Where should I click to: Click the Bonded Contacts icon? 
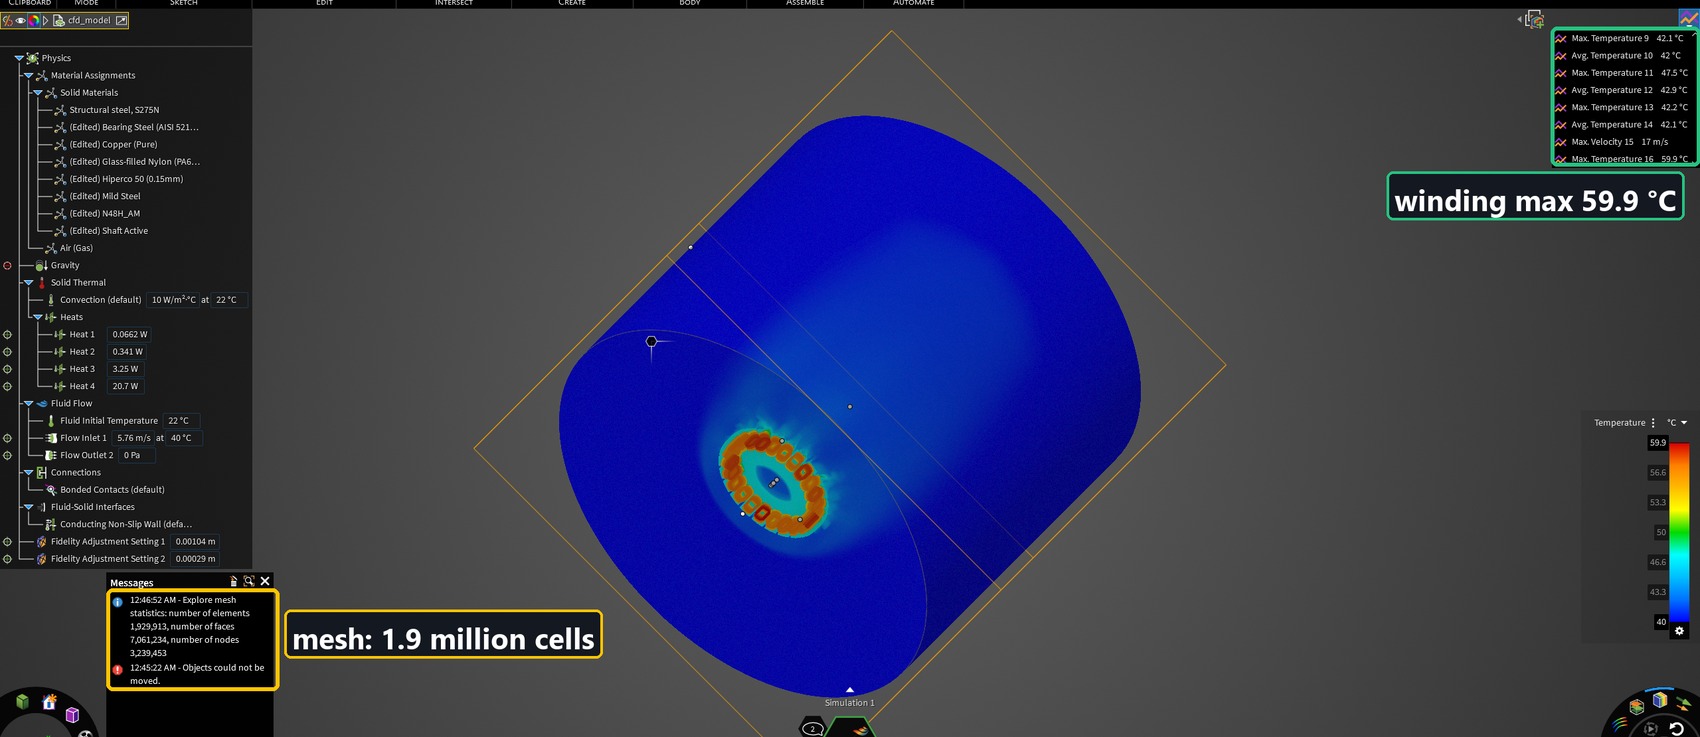click(51, 490)
